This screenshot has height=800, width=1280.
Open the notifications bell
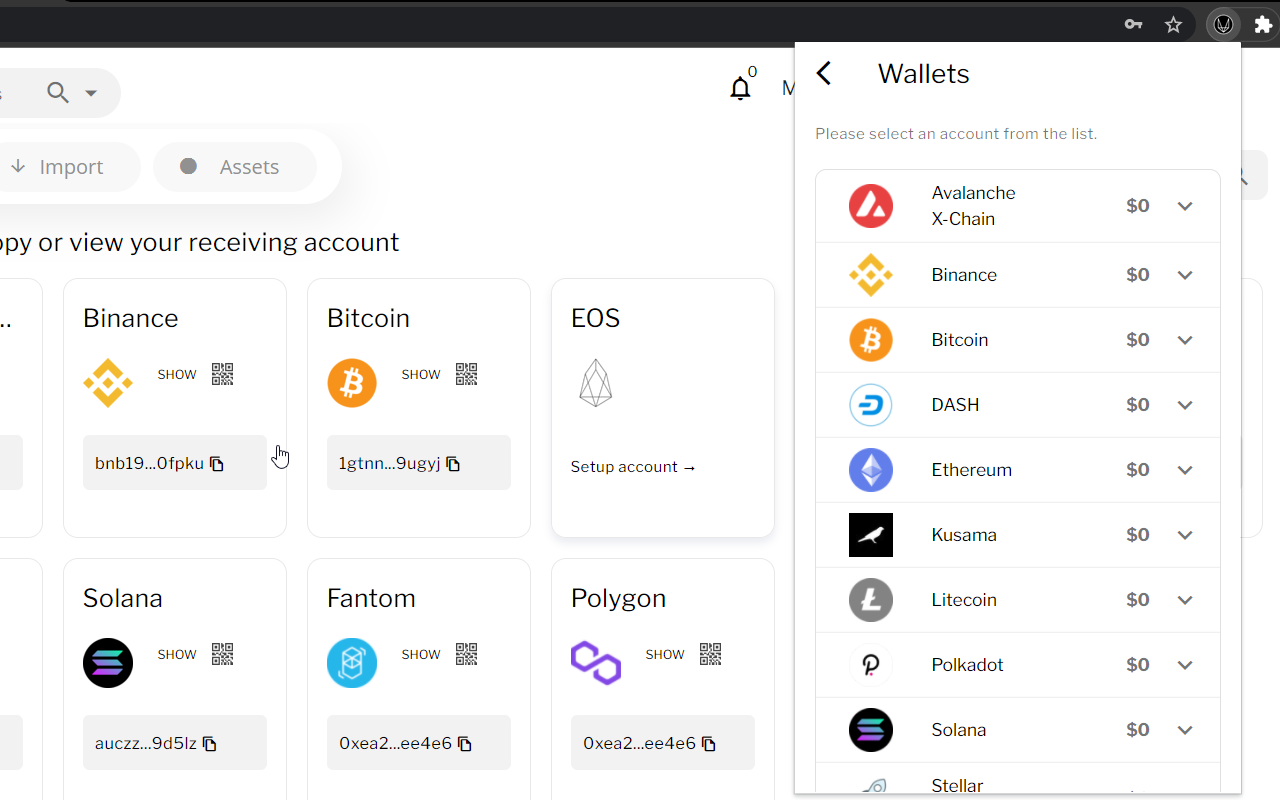(x=740, y=89)
